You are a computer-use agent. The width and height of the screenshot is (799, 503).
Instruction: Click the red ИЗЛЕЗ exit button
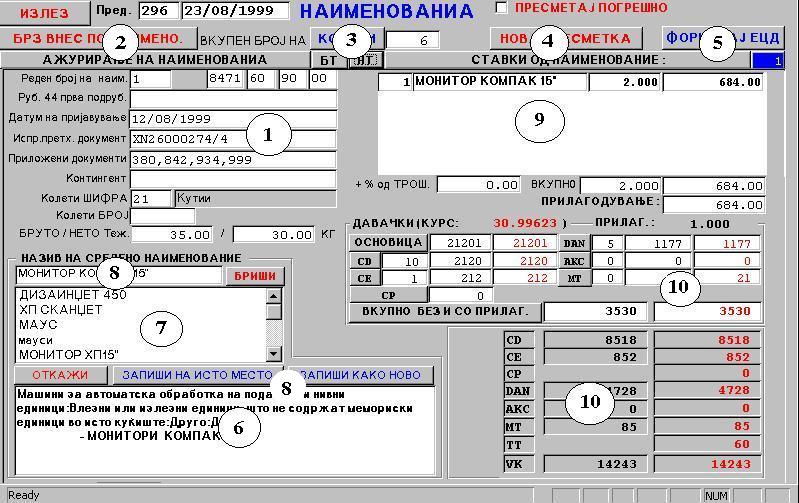pyautogui.click(x=45, y=13)
